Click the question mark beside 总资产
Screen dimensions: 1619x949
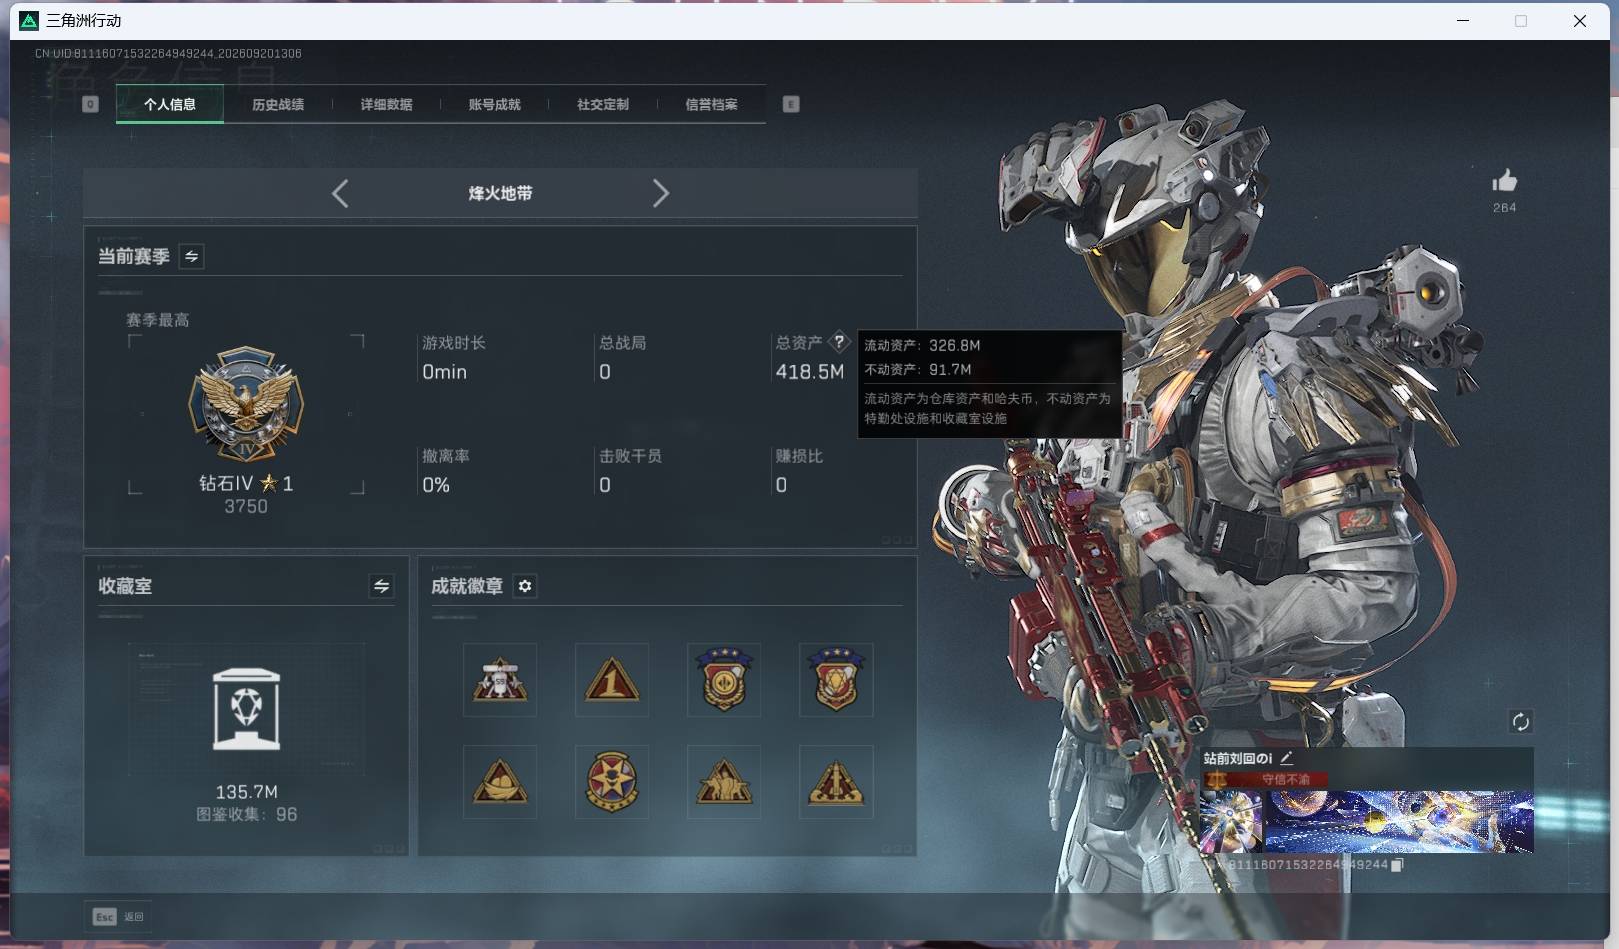[x=839, y=342]
